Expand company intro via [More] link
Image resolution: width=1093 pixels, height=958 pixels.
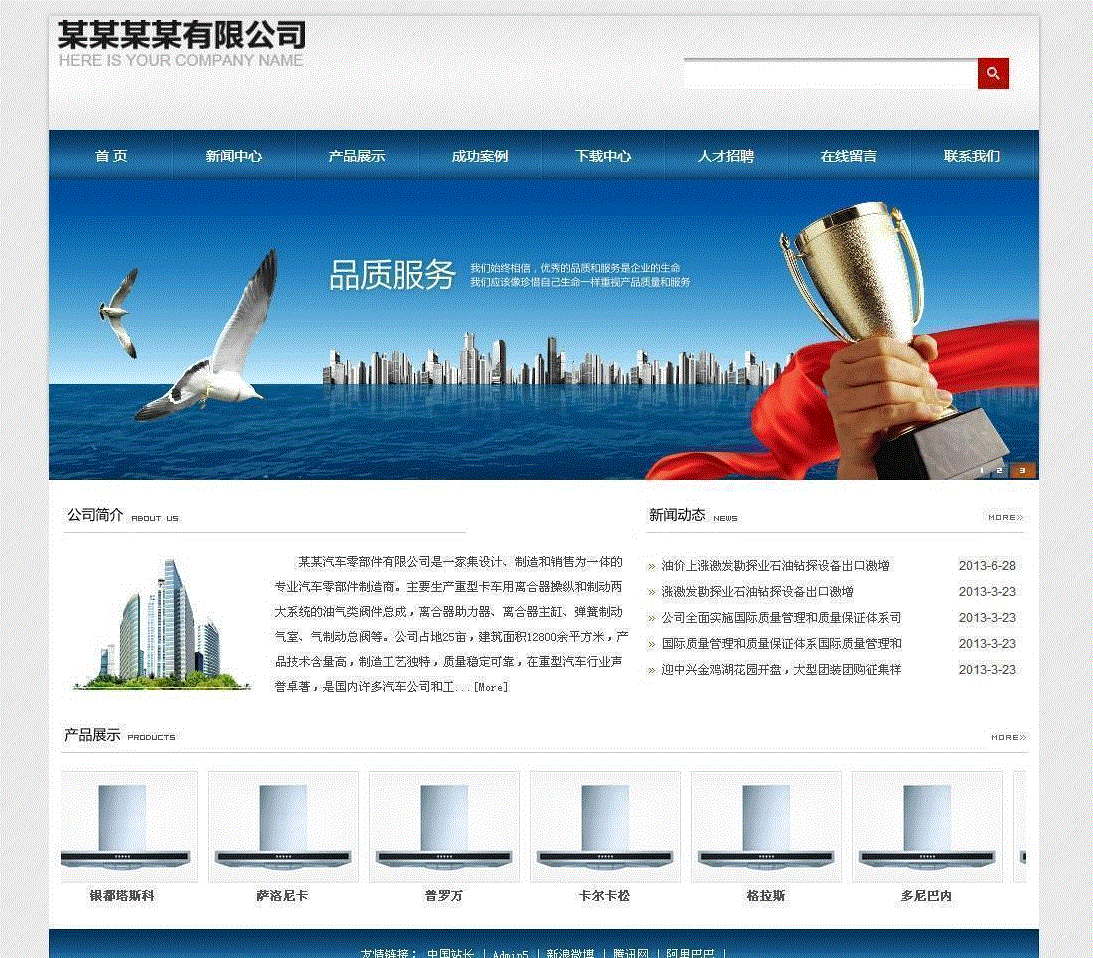click(490, 687)
